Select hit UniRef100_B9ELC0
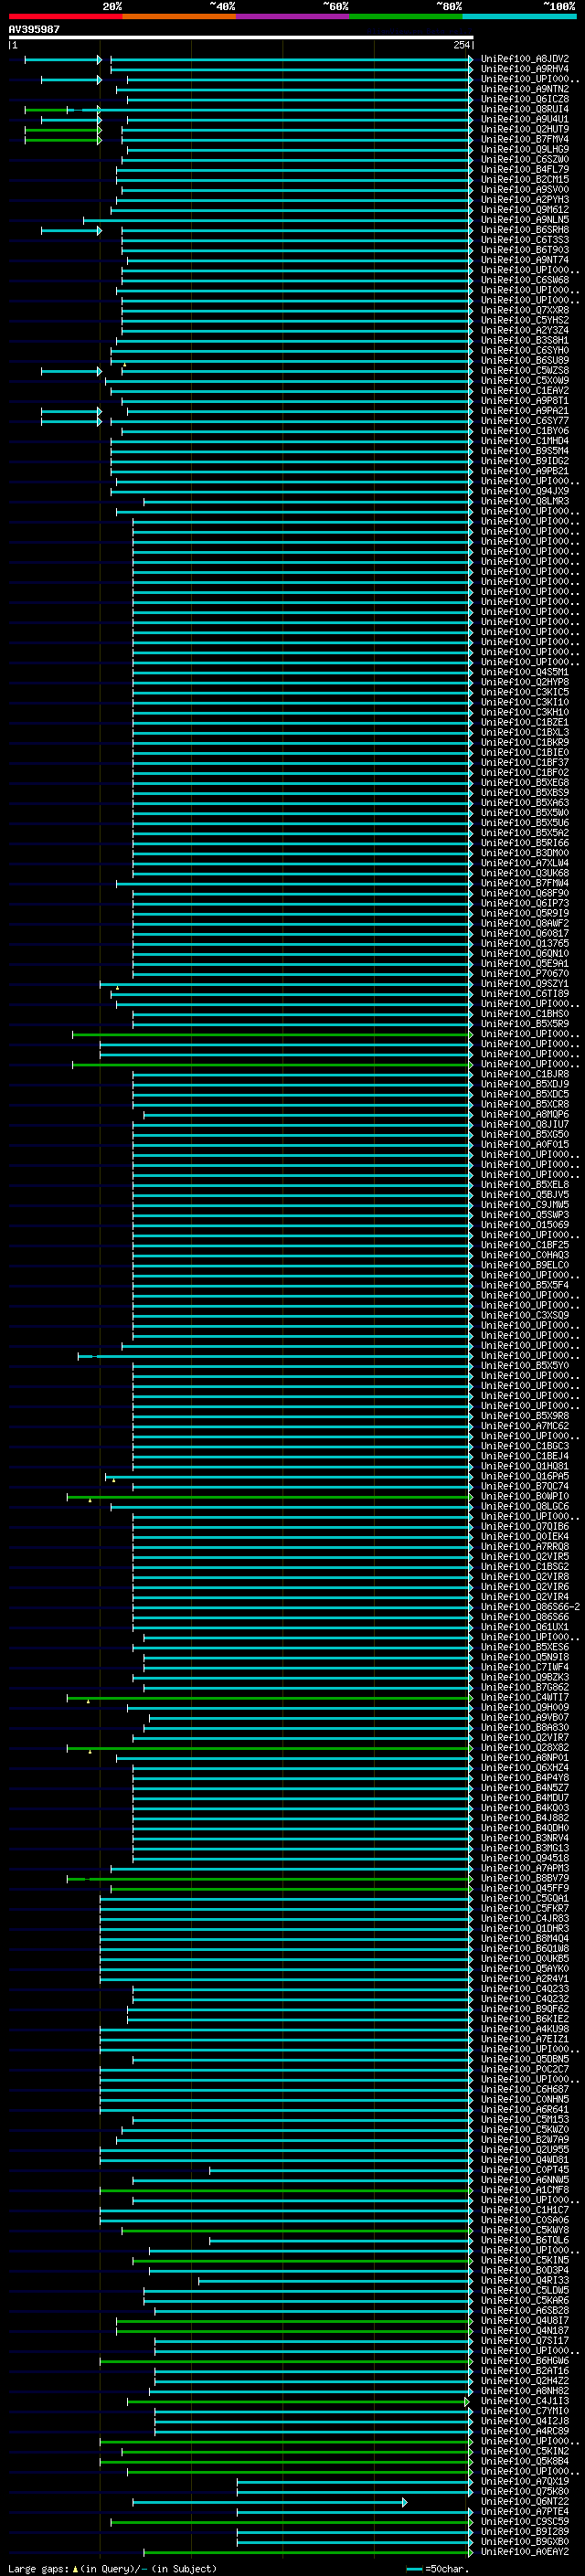585x2576 pixels. (x=524, y=1265)
